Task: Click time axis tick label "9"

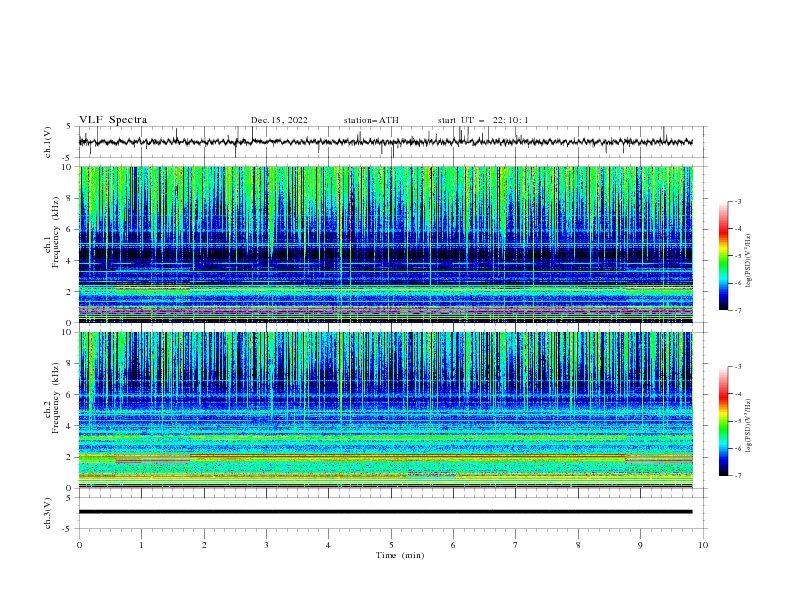Action: coord(640,545)
